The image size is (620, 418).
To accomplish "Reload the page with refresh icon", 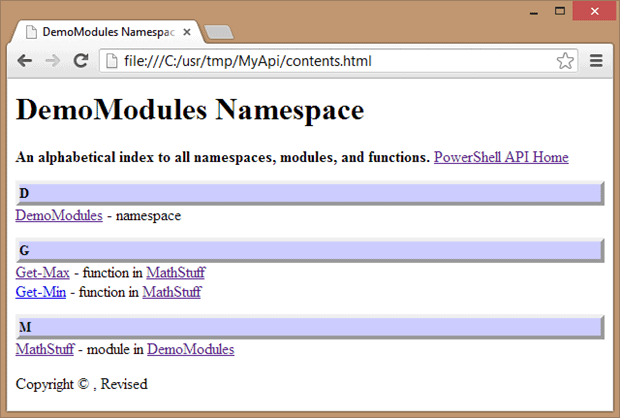I will [x=81, y=60].
